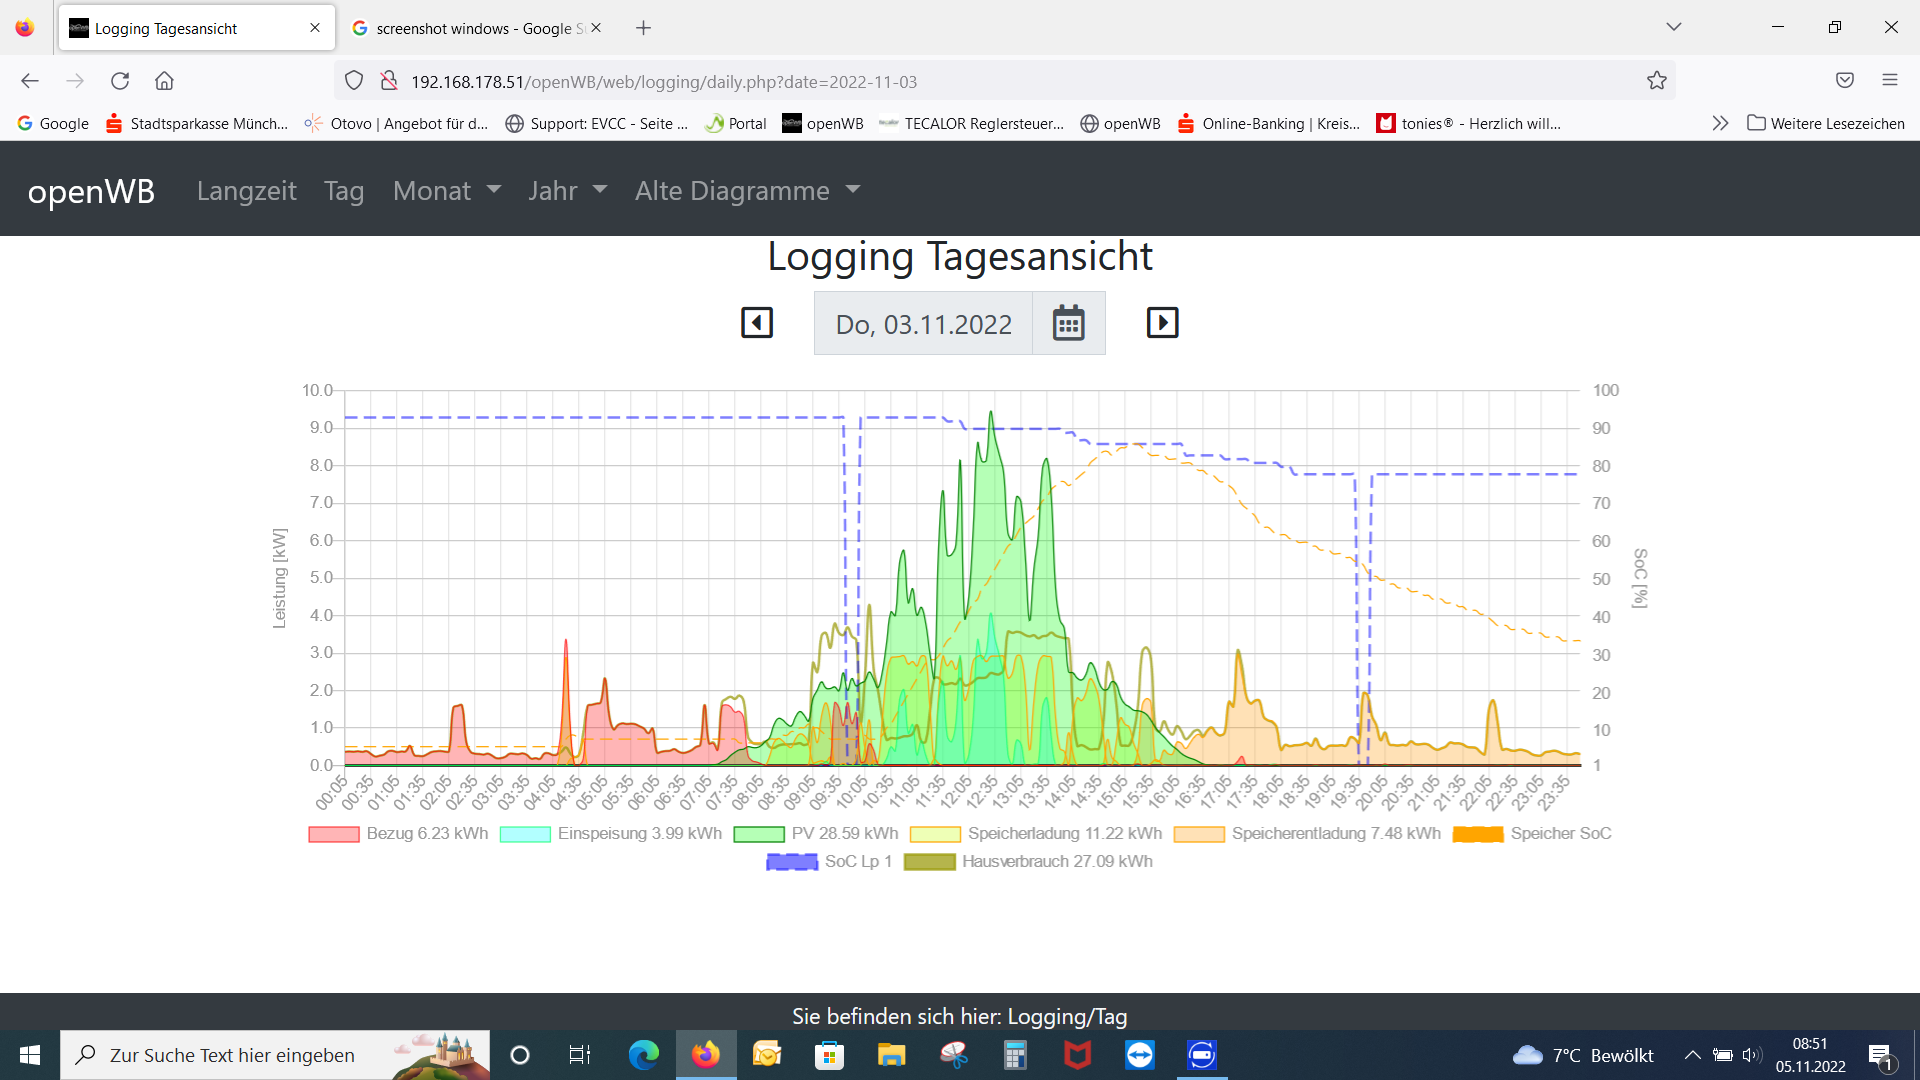Go to the next day arrow

point(1162,323)
